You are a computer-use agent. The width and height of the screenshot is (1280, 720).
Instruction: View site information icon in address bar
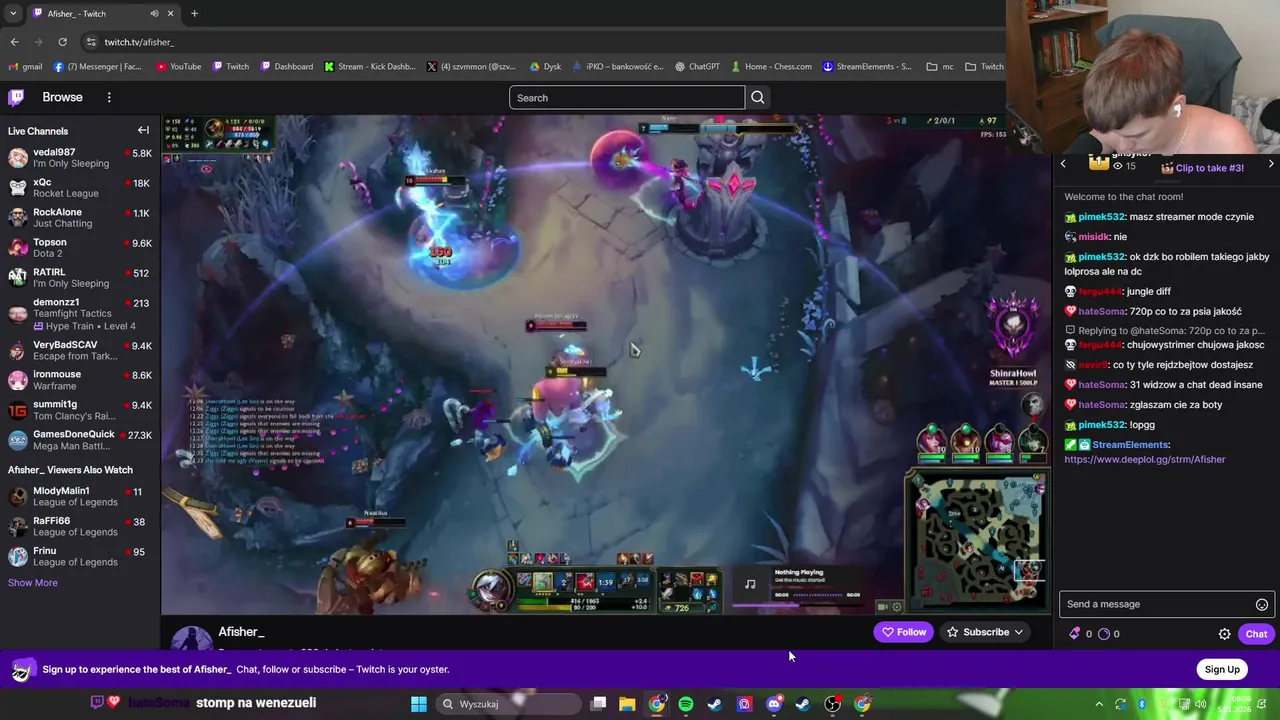tap(91, 42)
